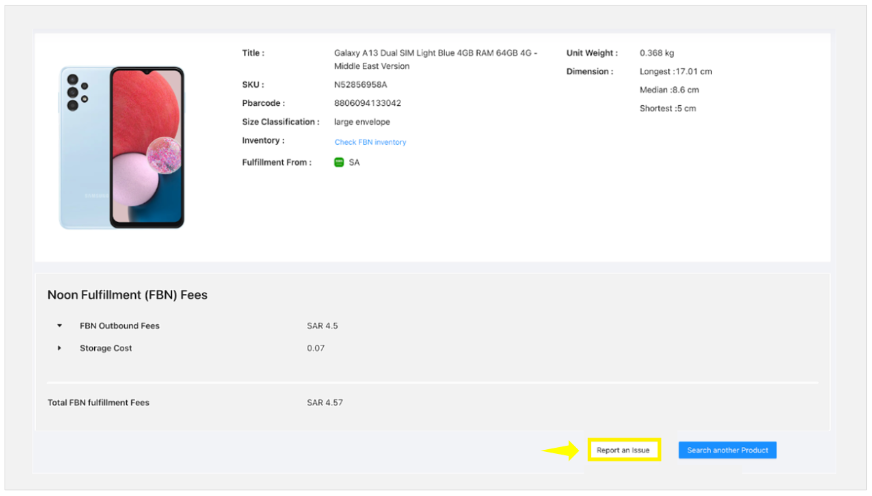Open the Check FBN inventory link
872x496 pixels.
(370, 142)
